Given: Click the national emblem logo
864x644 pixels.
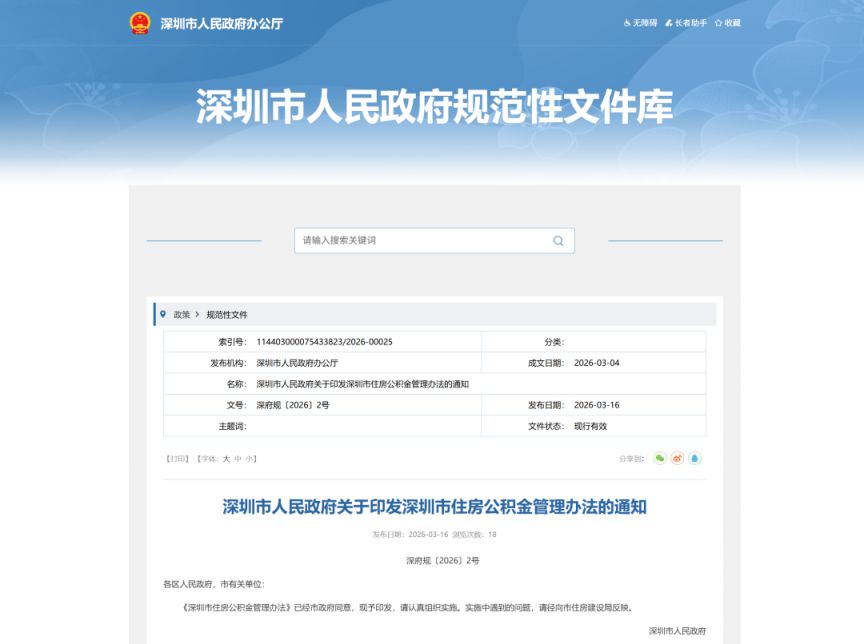Looking at the screenshot, I should [140, 24].
